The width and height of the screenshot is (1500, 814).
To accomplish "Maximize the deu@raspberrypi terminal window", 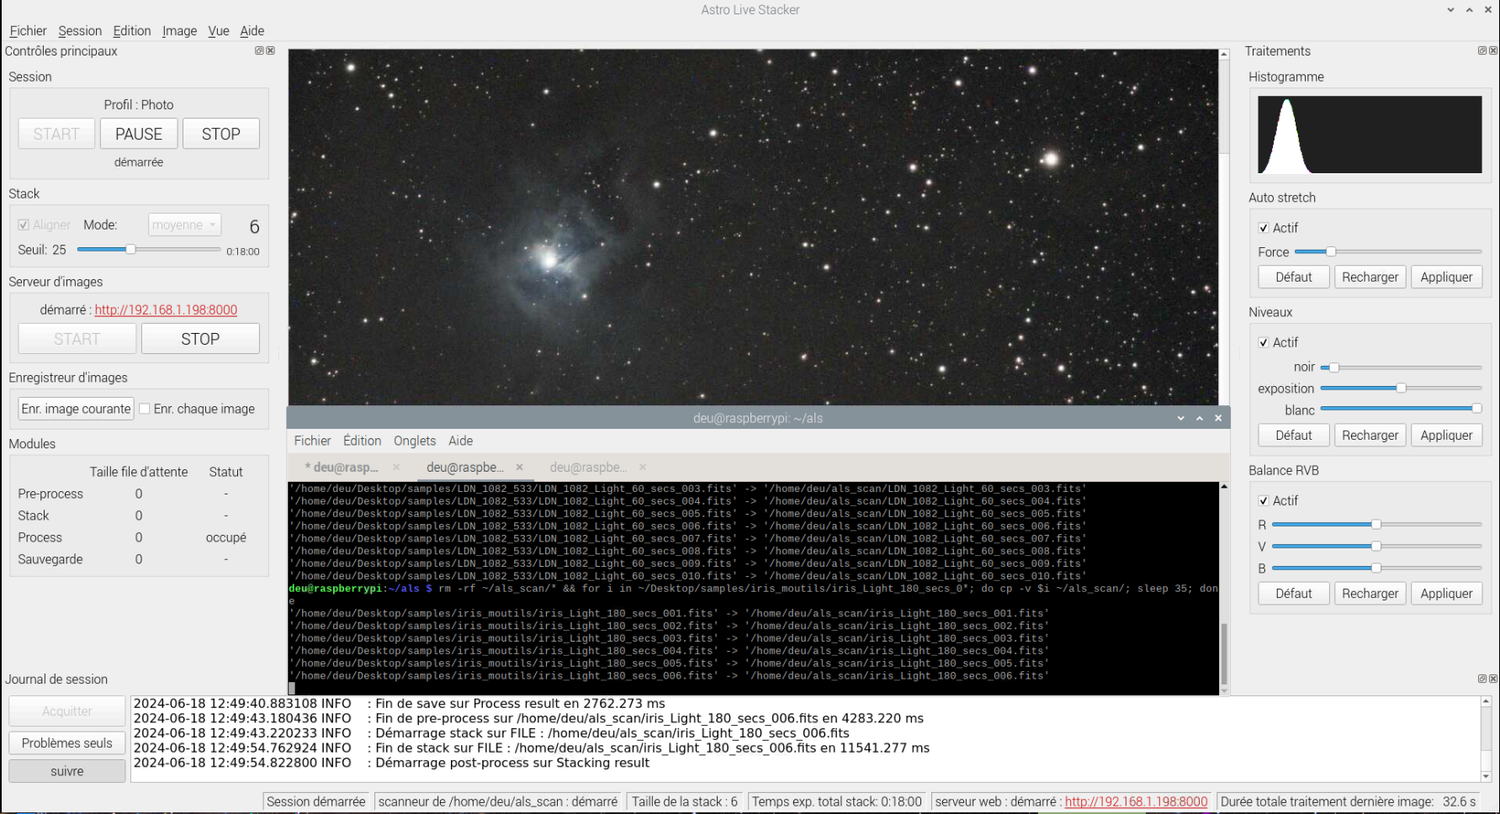I will point(1199,418).
